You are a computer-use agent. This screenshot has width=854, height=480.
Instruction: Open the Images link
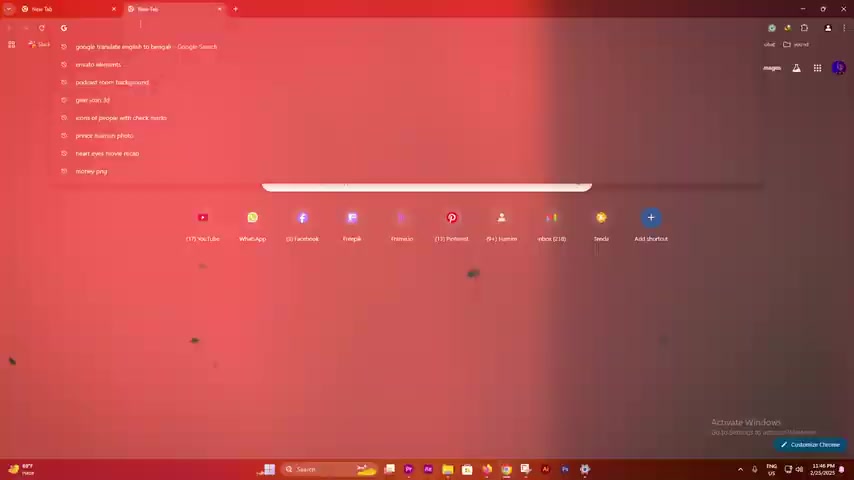(x=772, y=68)
